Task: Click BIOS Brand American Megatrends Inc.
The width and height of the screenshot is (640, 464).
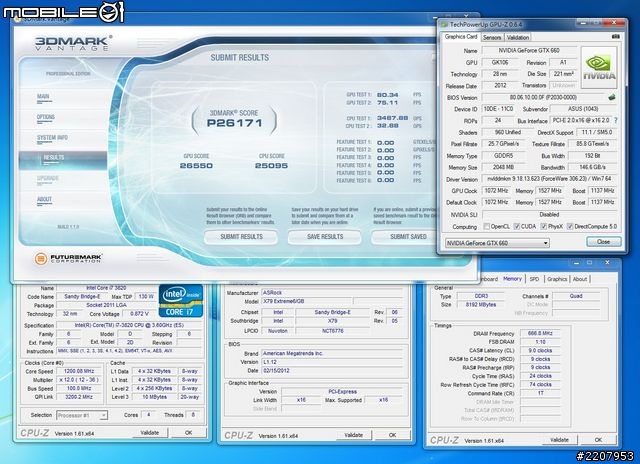Action: tap(331, 353)
